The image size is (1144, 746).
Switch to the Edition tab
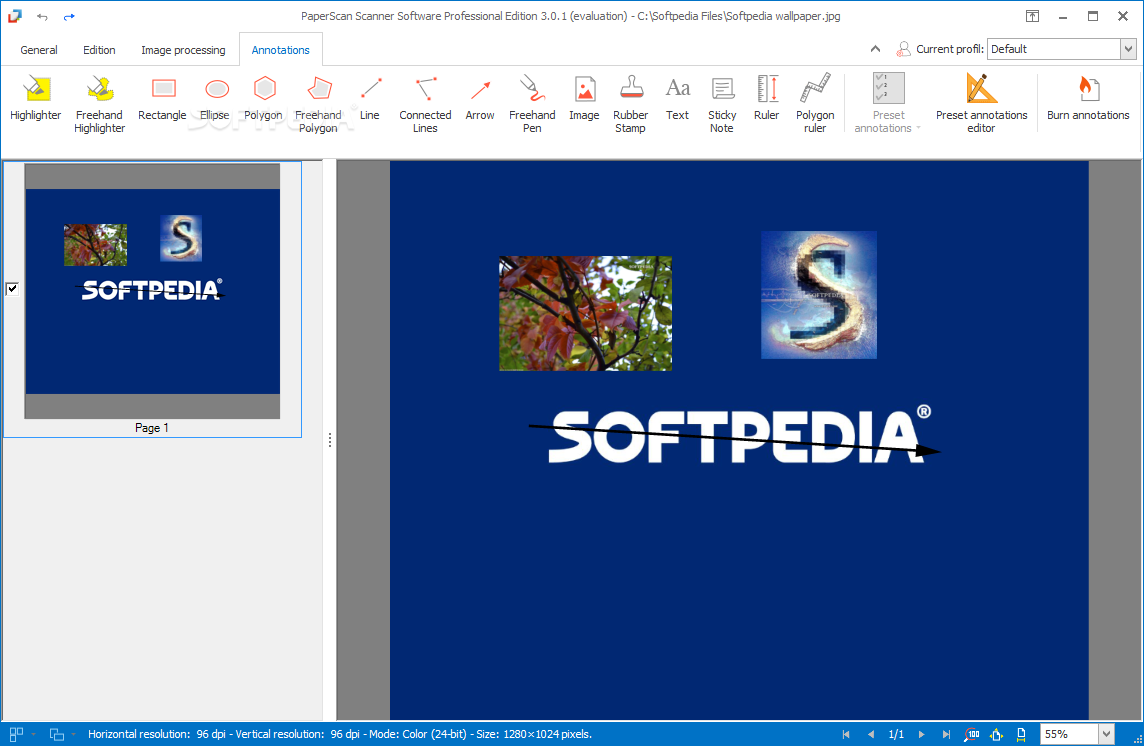tap(99, 50)
